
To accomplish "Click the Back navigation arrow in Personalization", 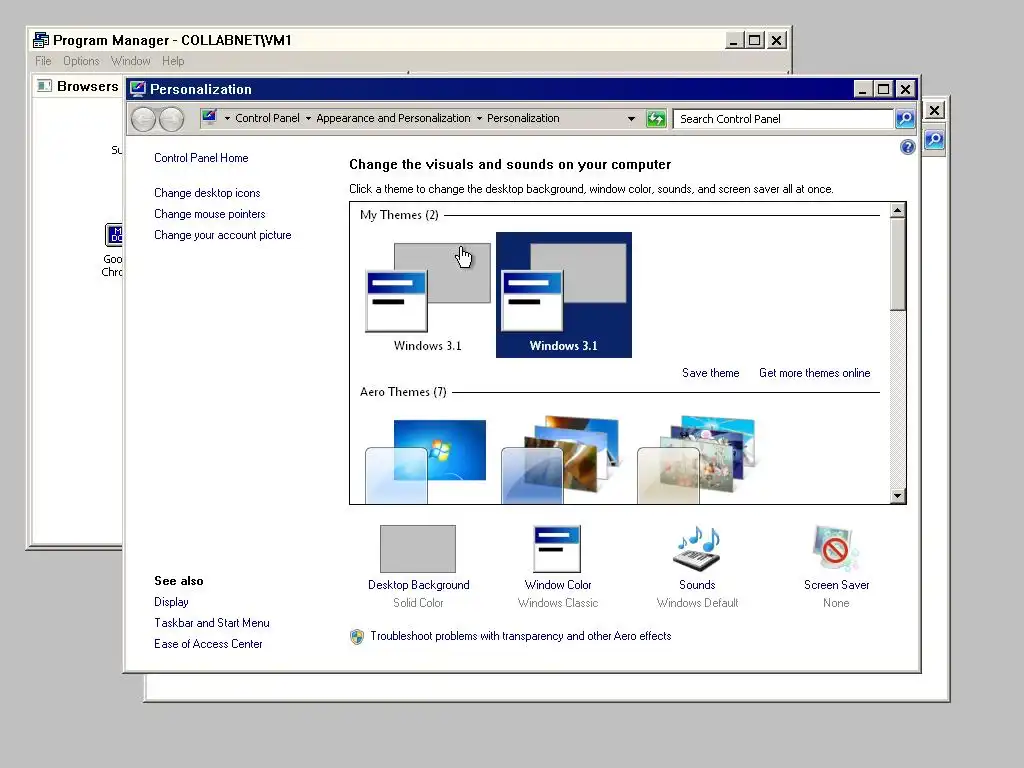I will click(x=143, y=119).
